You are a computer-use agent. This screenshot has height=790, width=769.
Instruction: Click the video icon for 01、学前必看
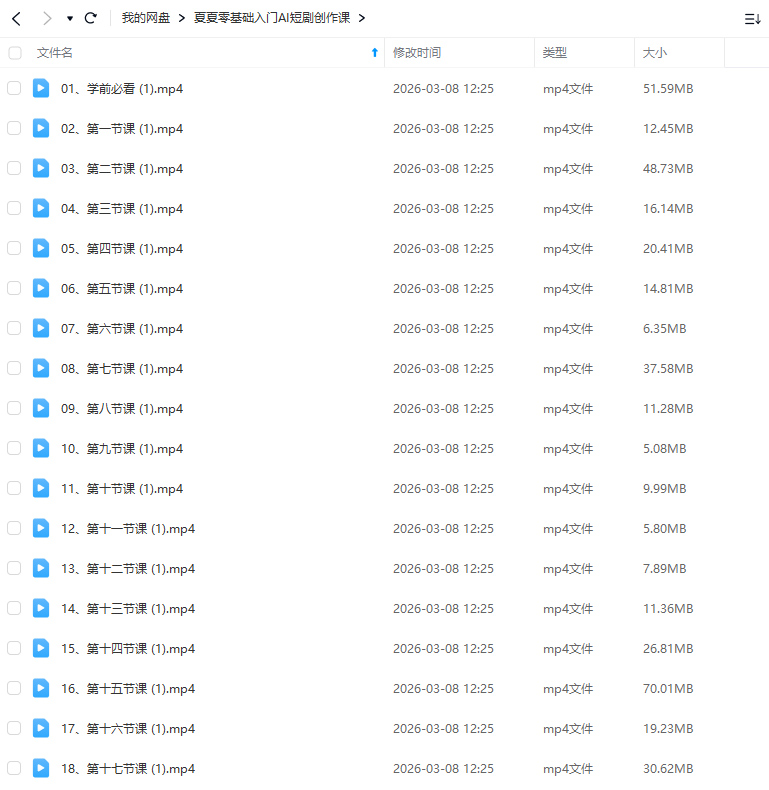click(41, 88)
